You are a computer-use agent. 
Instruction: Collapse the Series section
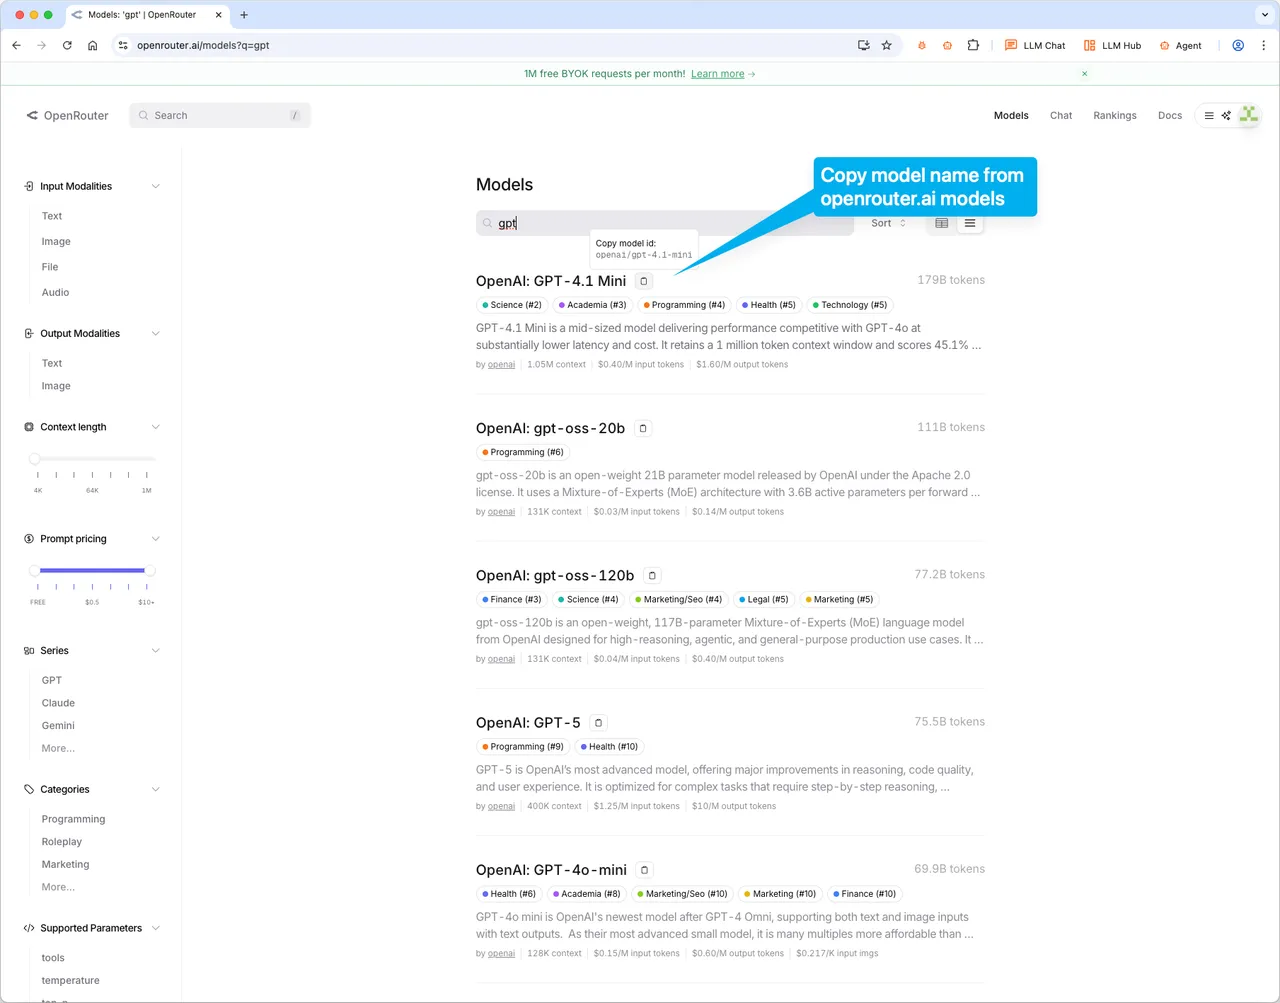point(155,651)
